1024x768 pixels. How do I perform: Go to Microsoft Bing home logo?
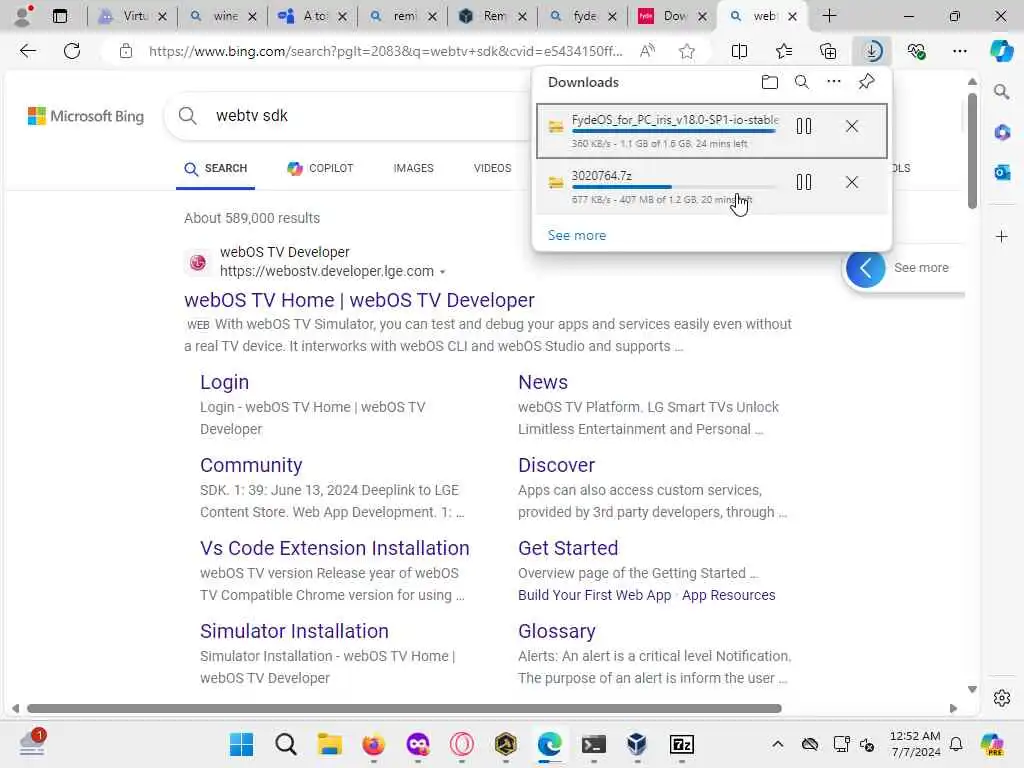[x=86, y=116]
